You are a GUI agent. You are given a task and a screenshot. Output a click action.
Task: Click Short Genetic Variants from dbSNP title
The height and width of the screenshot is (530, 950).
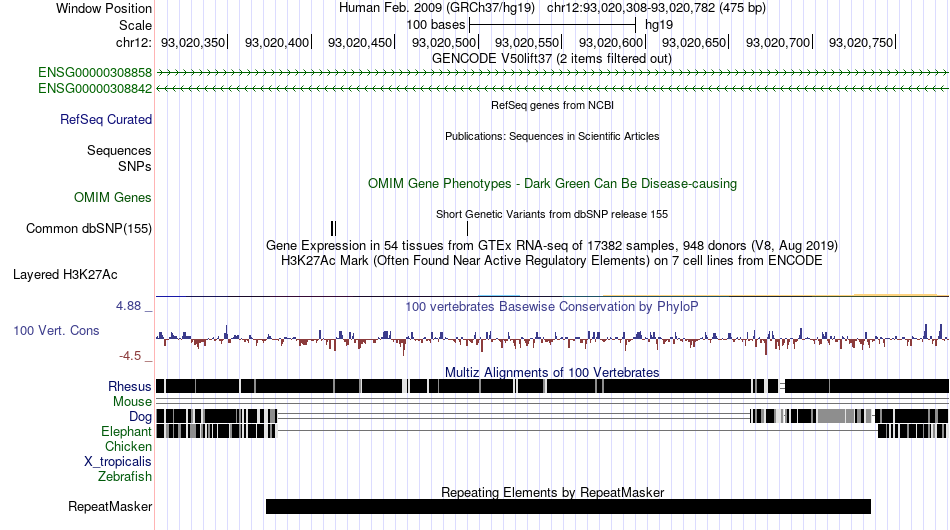552,214
